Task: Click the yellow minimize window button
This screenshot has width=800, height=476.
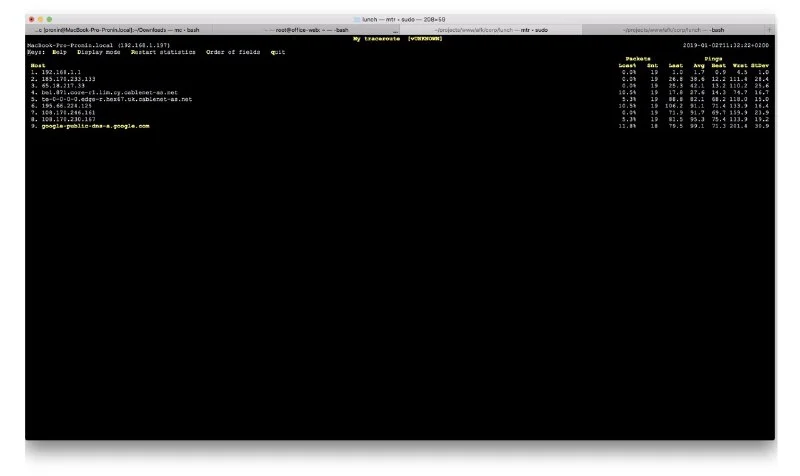Action: pyautogui.click(x=39, y=20)
